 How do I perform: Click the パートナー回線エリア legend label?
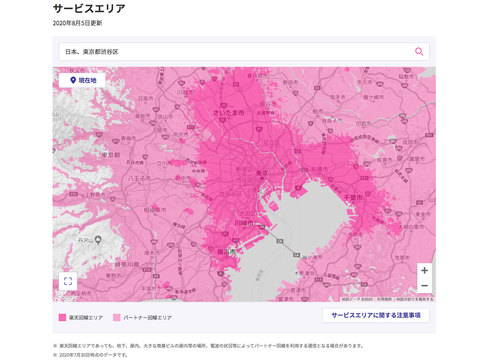pos(147,318)
